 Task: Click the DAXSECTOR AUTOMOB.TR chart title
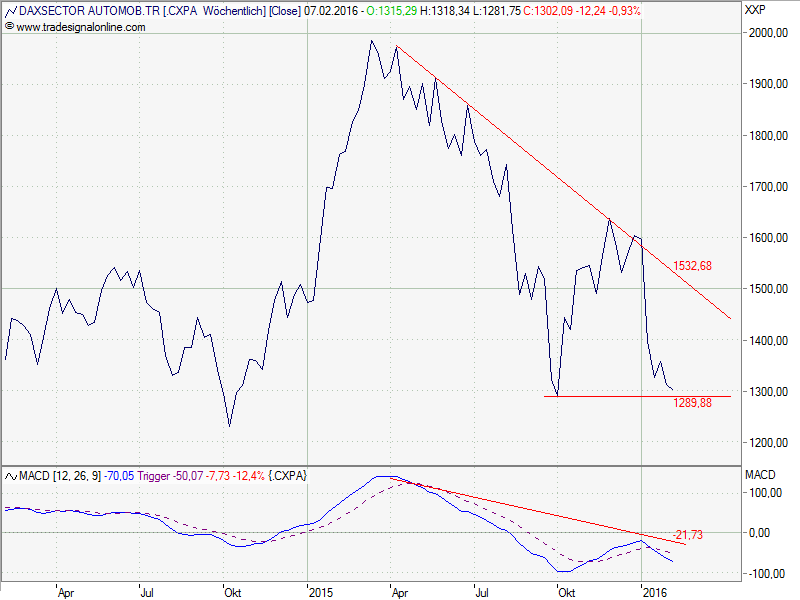point(86,11)
